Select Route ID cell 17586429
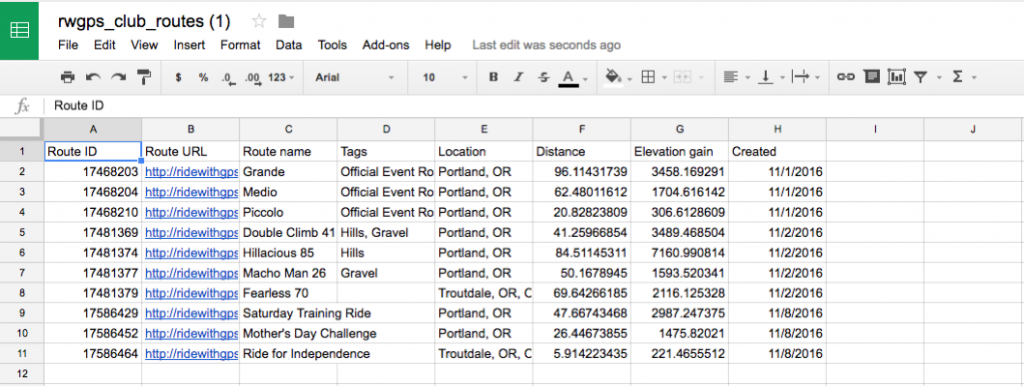The height and width of the screenshot is (386, 1024). coord(92,314)
